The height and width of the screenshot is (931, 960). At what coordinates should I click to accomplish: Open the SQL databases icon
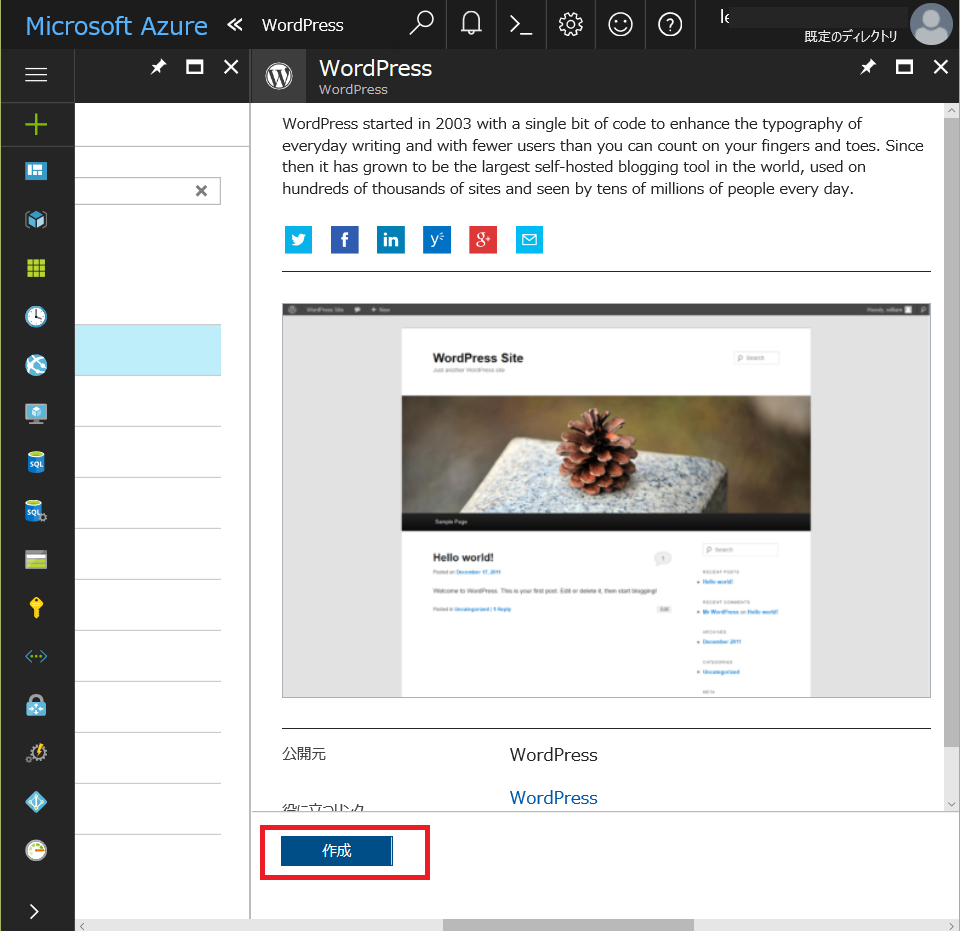pyautogui.click(x=36, y=462)
